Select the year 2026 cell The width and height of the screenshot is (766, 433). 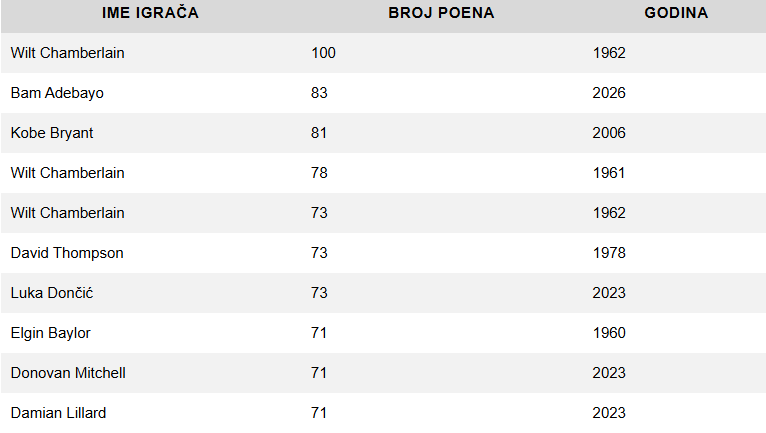click(x=609, y=93)
